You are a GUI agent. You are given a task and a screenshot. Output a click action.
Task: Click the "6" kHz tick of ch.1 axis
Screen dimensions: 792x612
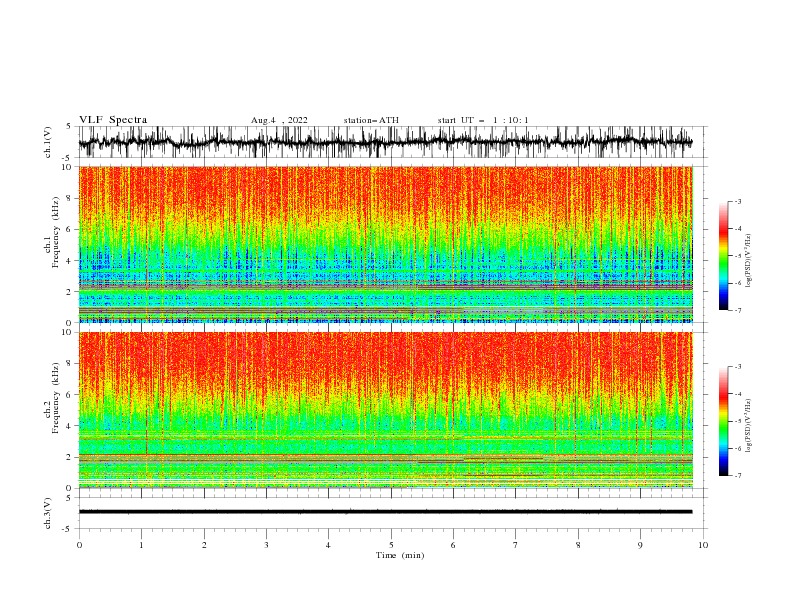(x=69, y=230)
